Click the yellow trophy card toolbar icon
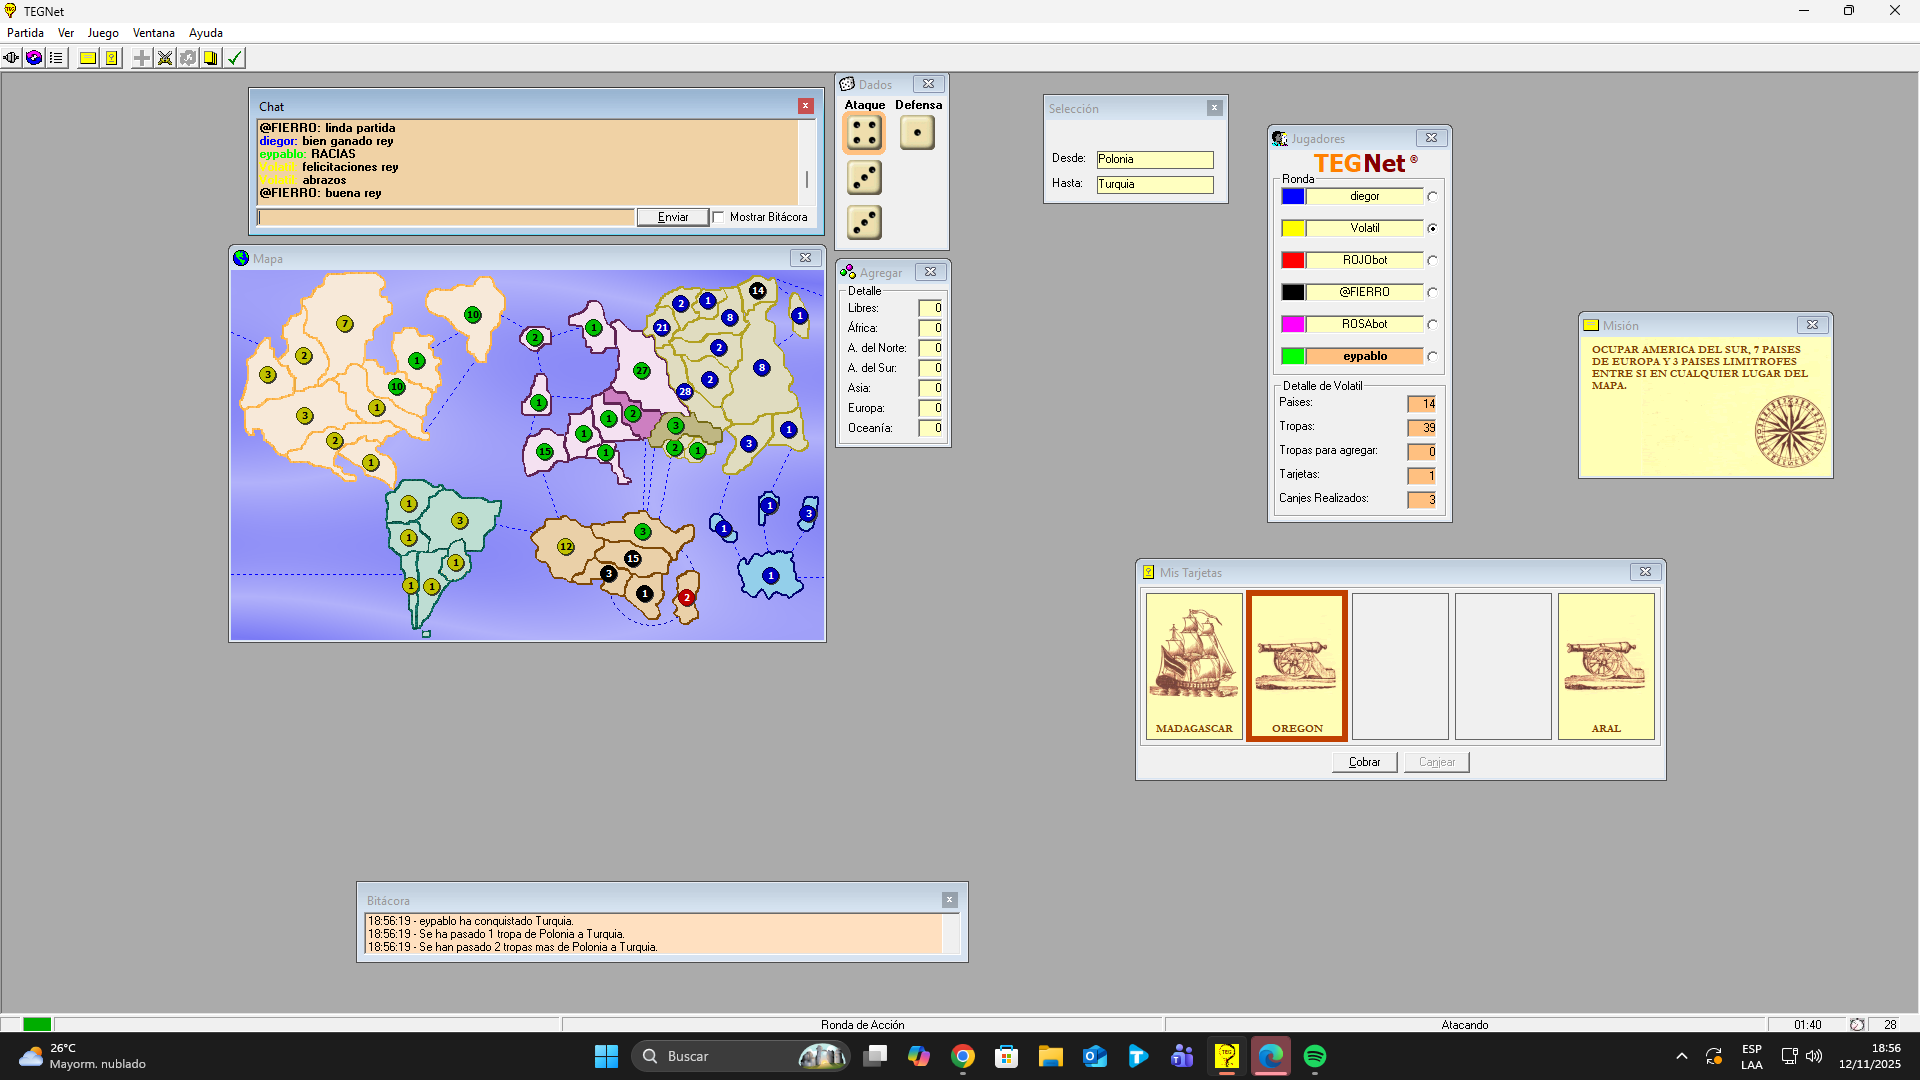 pos(112,58)
